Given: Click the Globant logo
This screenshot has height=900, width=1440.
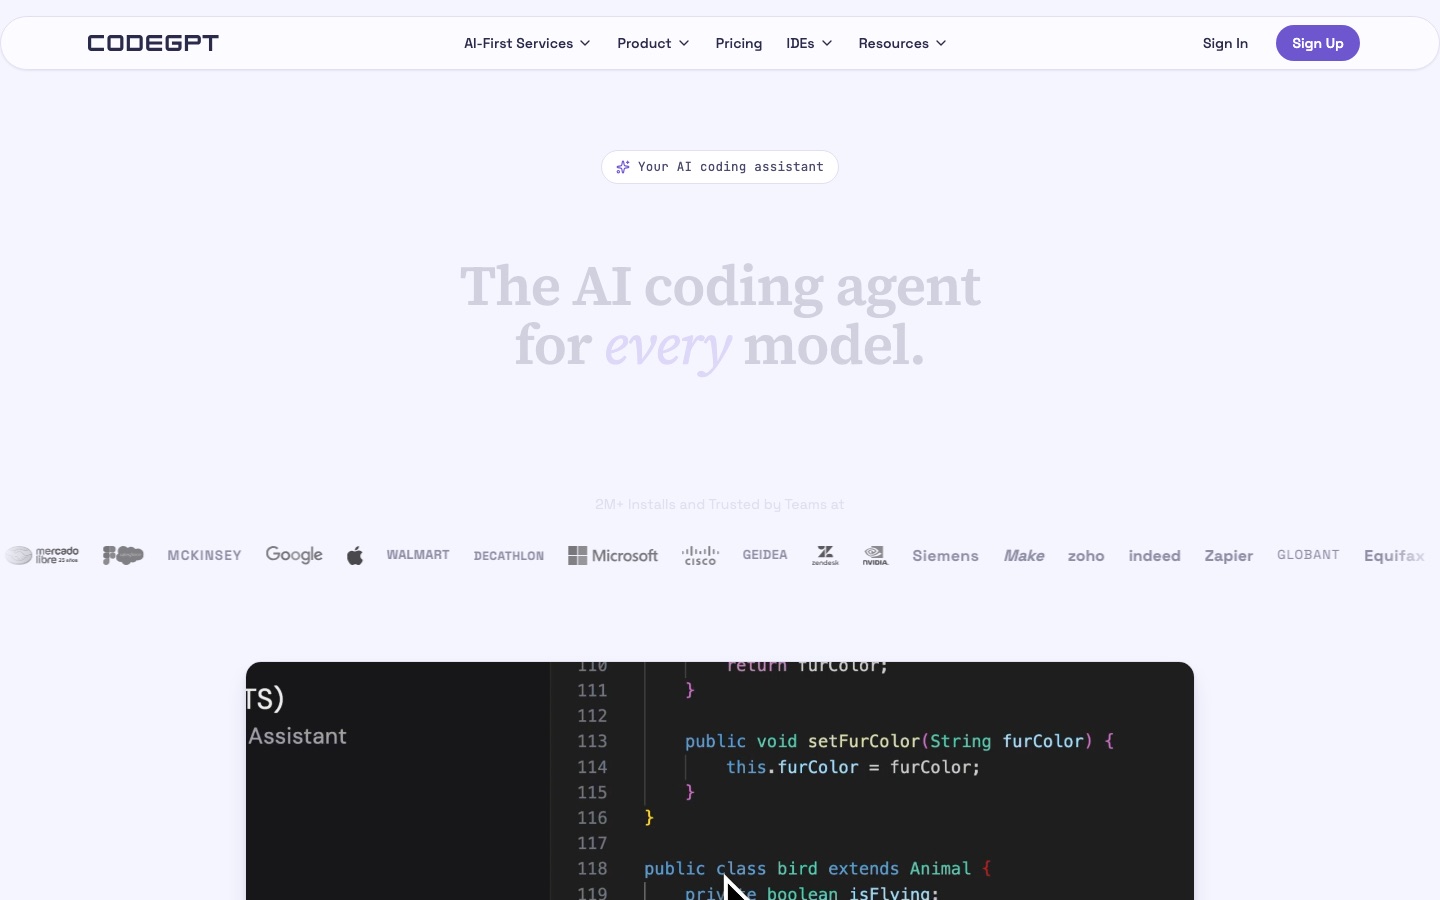Looking at the screenshot, I should click(x=1308, y=555).
